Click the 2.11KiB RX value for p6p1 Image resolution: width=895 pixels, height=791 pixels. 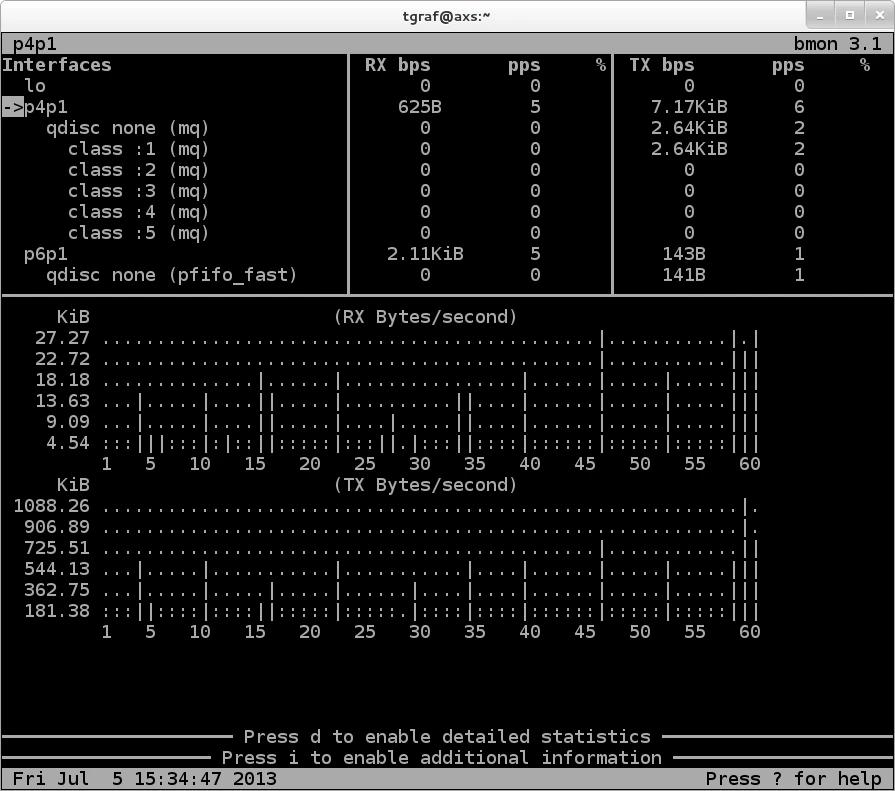tap(425, 255)
